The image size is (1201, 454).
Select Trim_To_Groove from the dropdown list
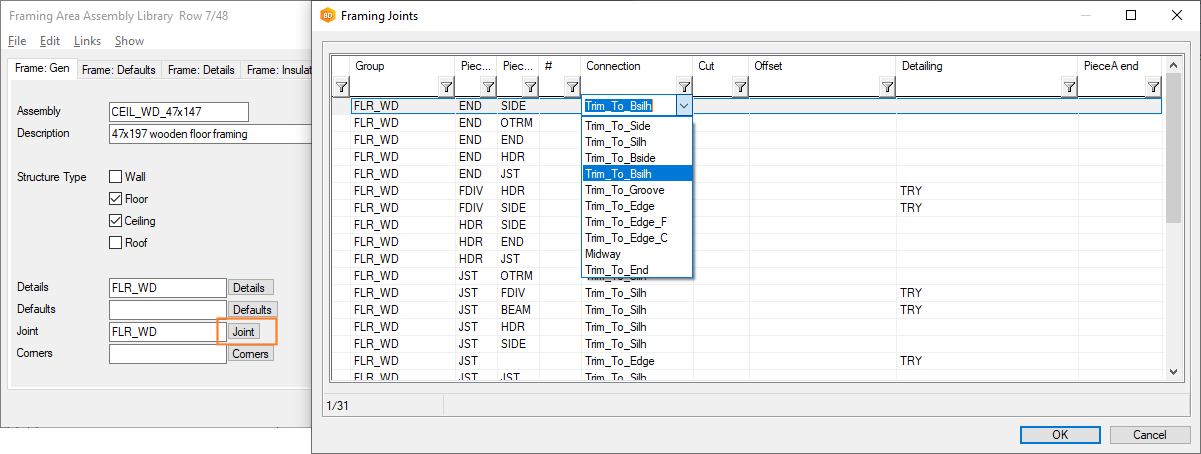[x=624, y=190]
